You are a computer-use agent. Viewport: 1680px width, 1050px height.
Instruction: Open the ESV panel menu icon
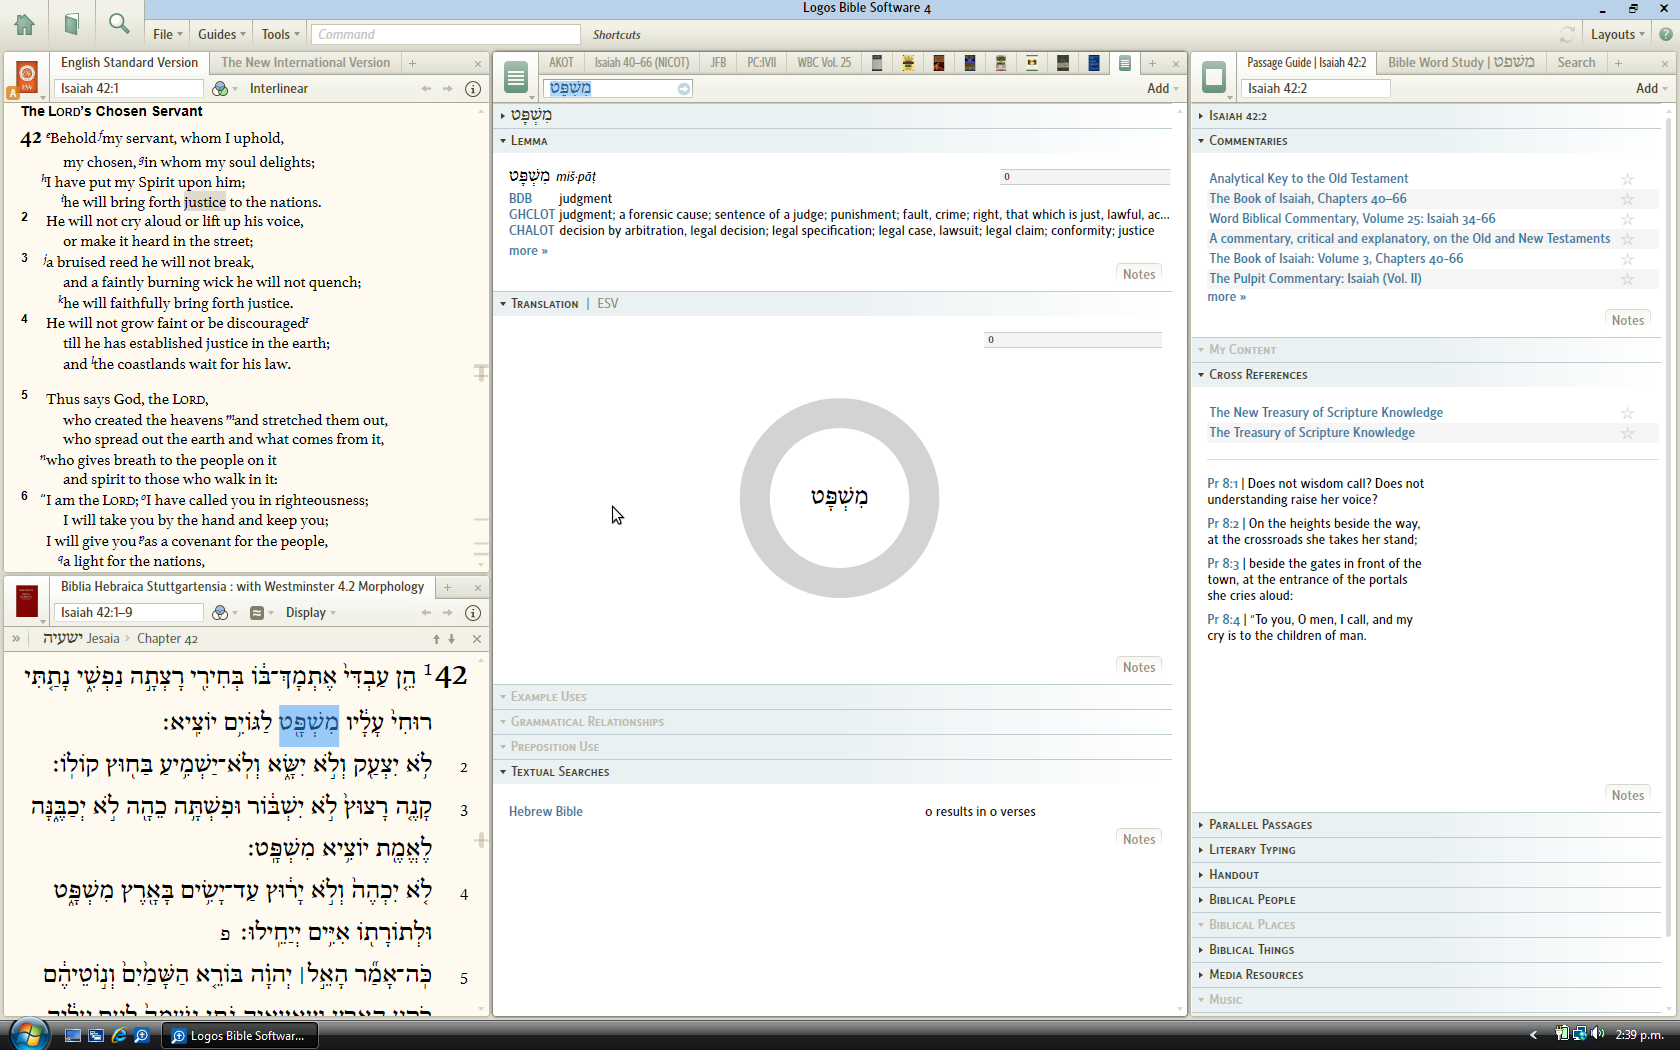pyautogui.click(x=27, y=77)
